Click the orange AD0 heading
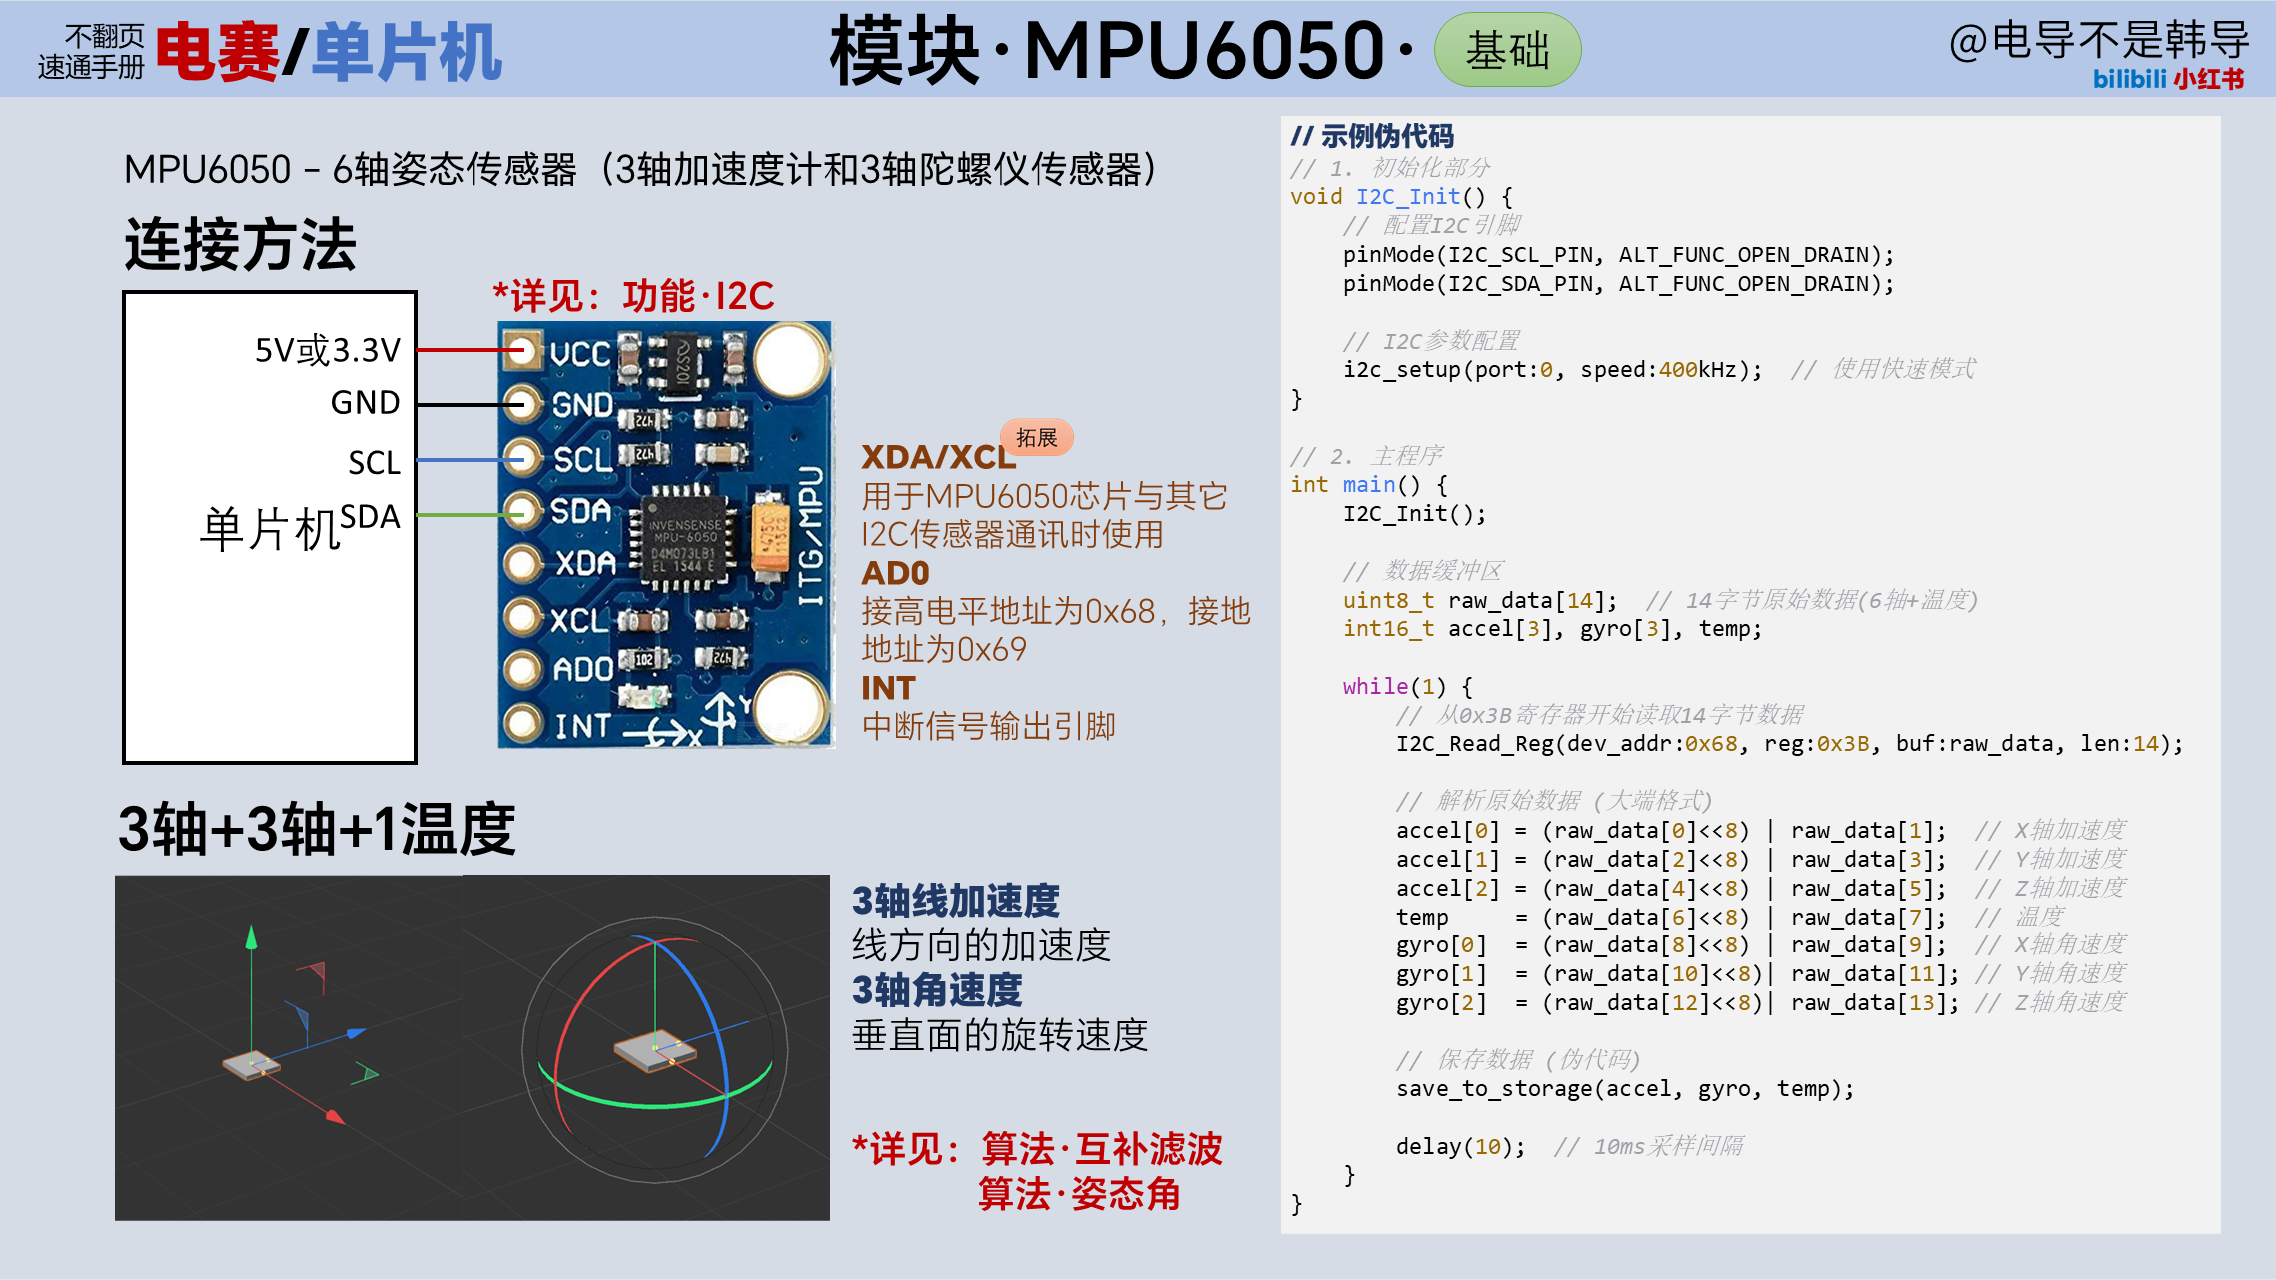 tap(896, 573)
